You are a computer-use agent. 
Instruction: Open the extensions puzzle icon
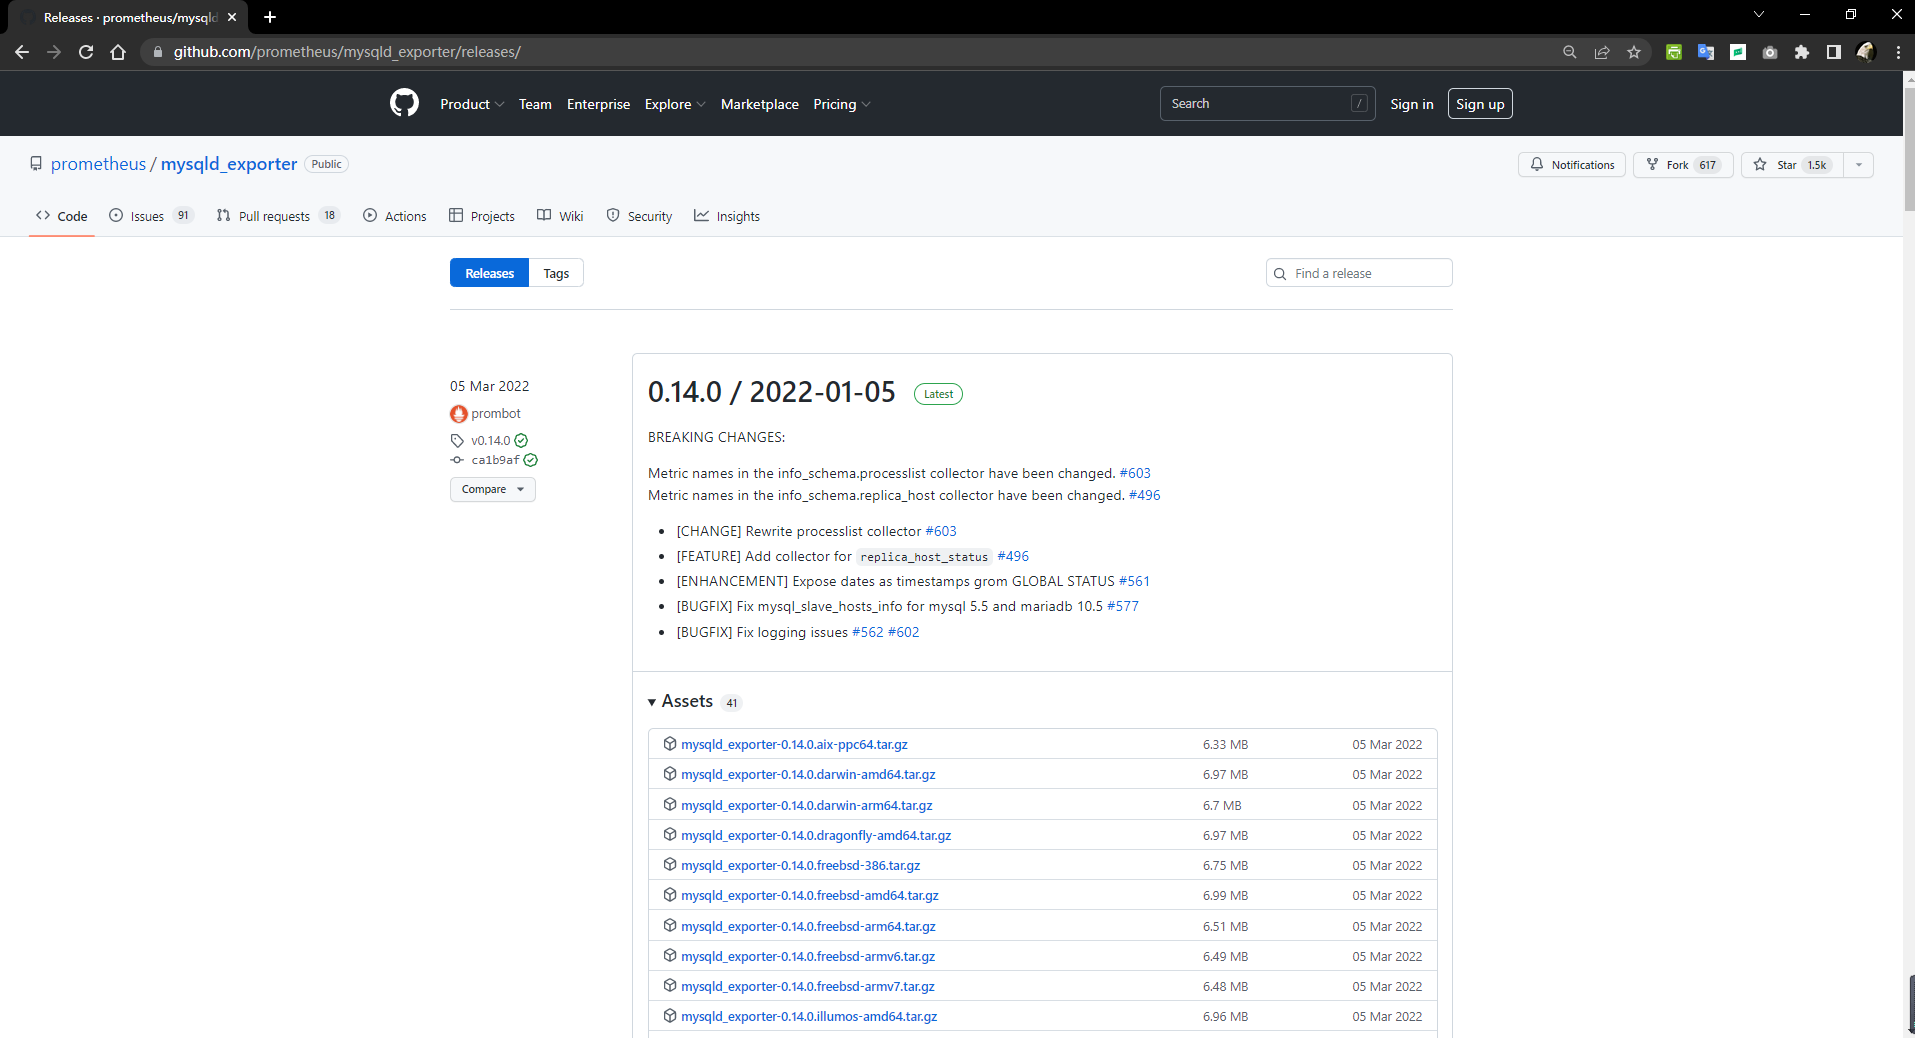pos(1802,52)
